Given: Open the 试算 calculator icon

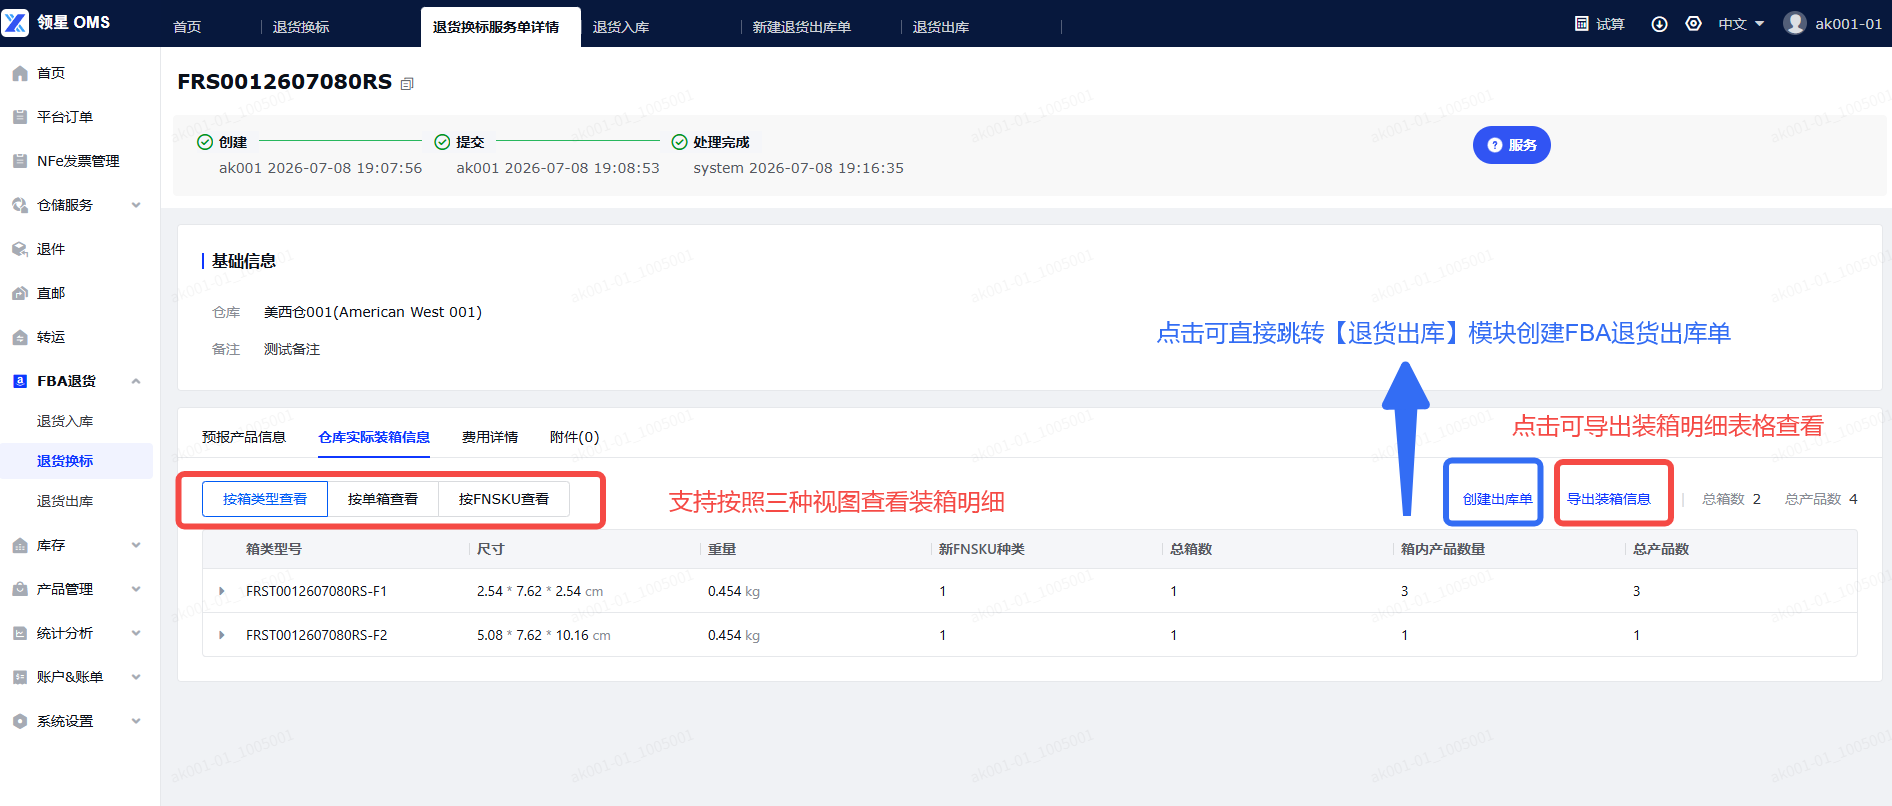Looking at the screenshot, I should (x=1582, y=24).
